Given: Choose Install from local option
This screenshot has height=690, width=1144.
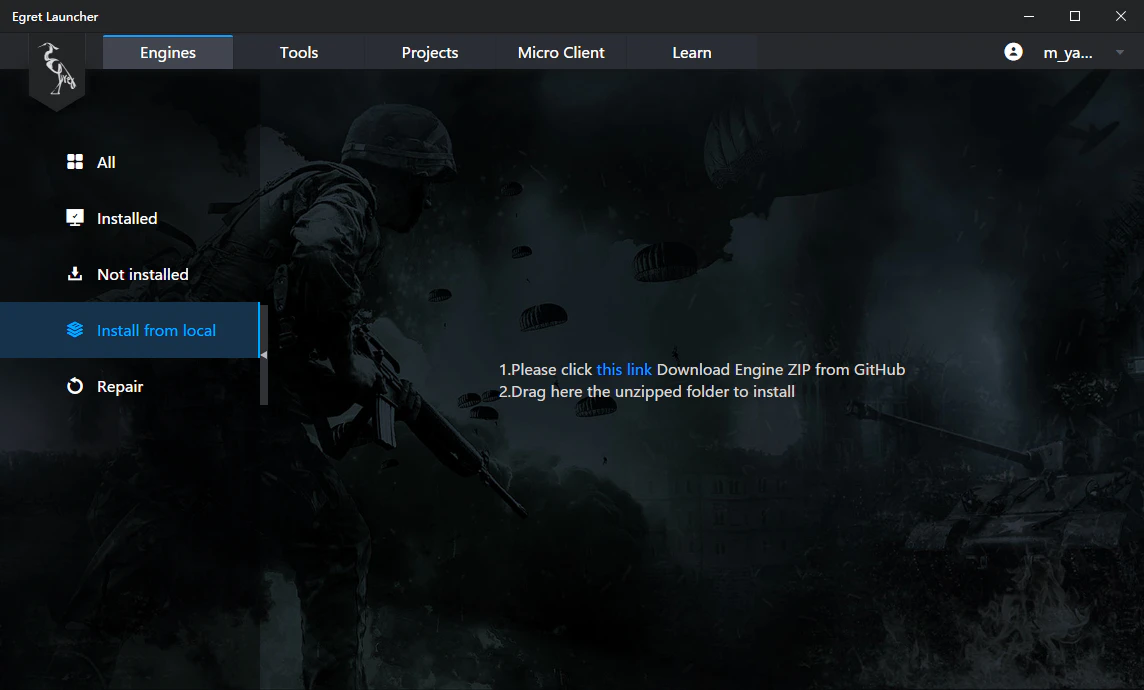Looking at the screenshot, I should click(130, 330).
